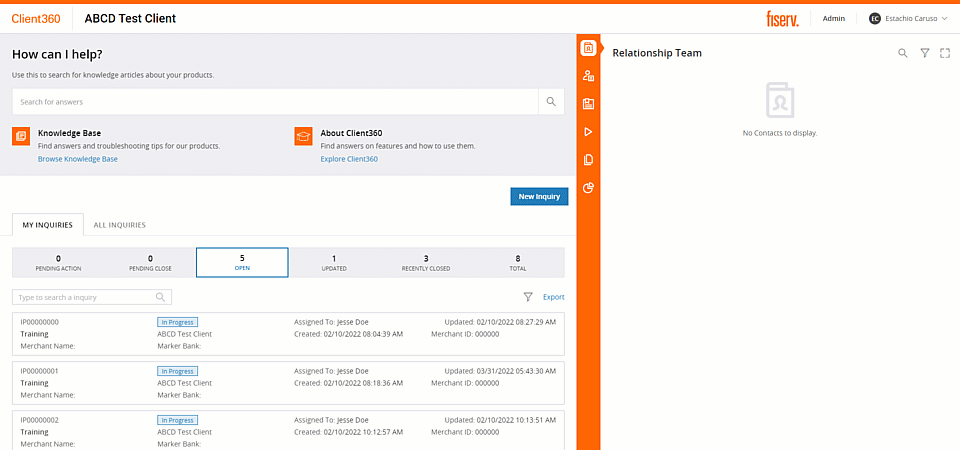Filter the Relationship Team panel
The height and width of the screenshot is (450, 960).
(x=925, y=53)
